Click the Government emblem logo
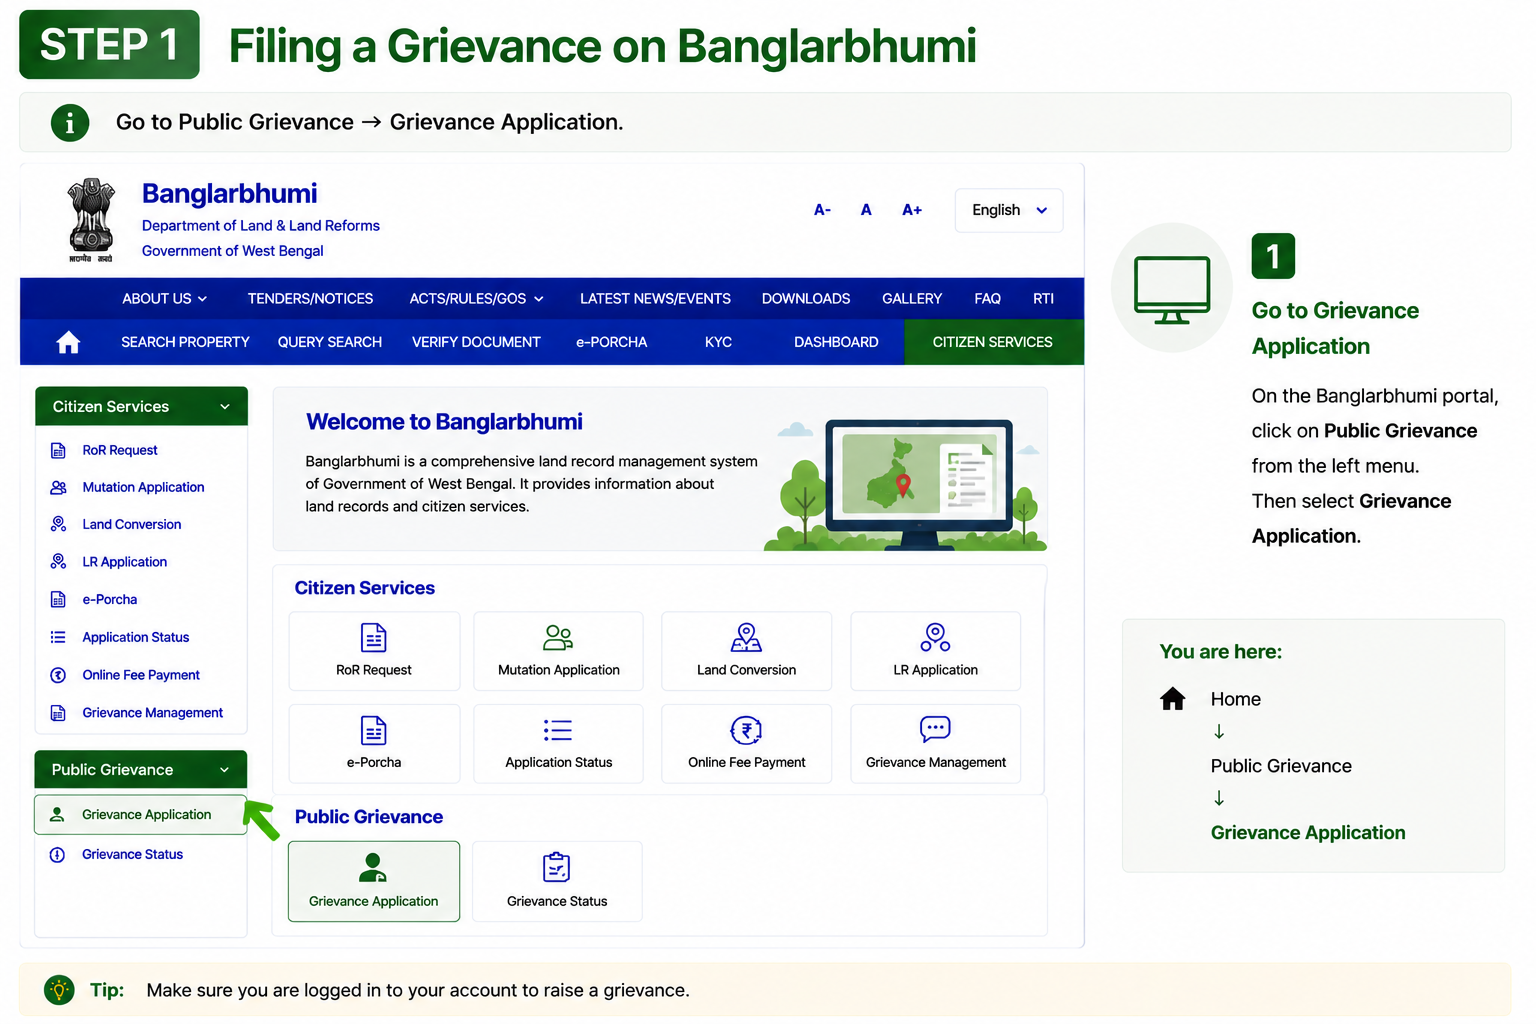 point(91,220)
